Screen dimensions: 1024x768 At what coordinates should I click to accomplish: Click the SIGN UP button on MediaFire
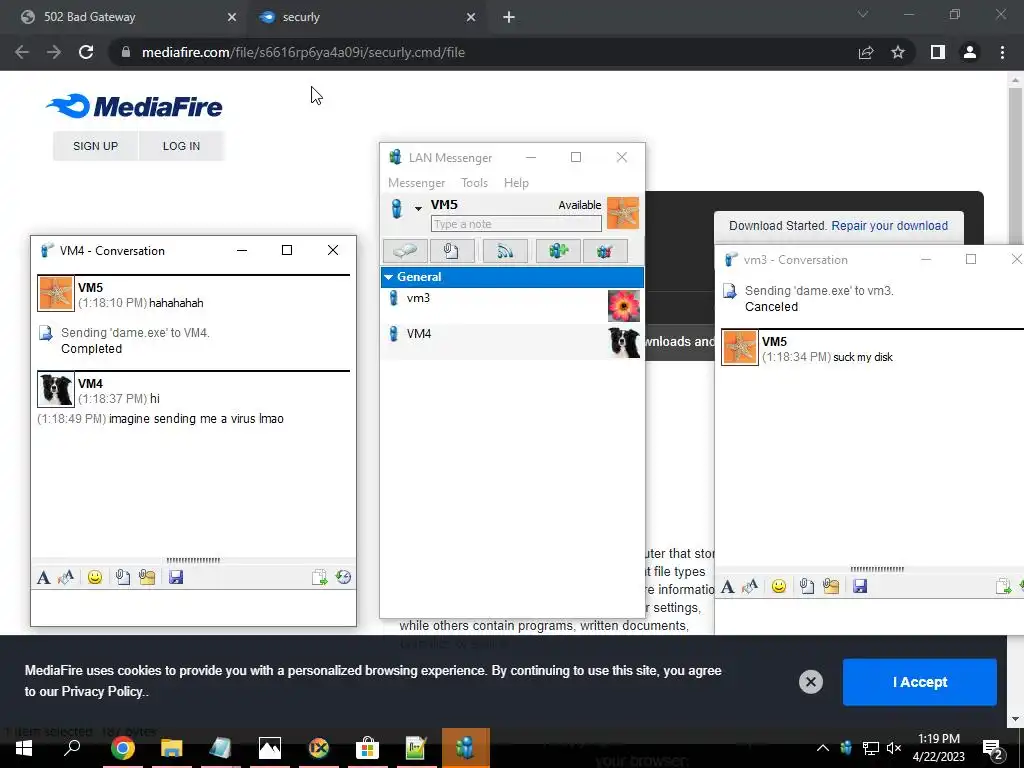click(x=95, y=146)
